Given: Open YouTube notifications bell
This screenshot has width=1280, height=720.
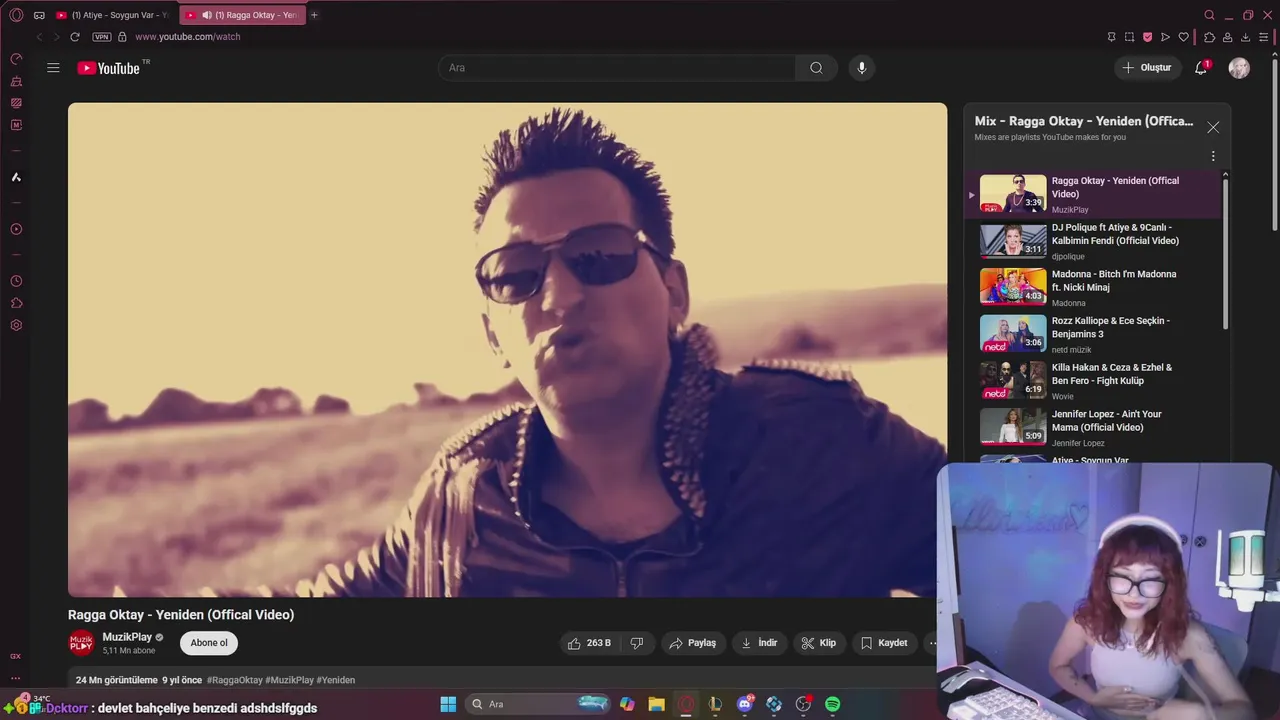Looking at the screenshot, I should [1201, 68].
